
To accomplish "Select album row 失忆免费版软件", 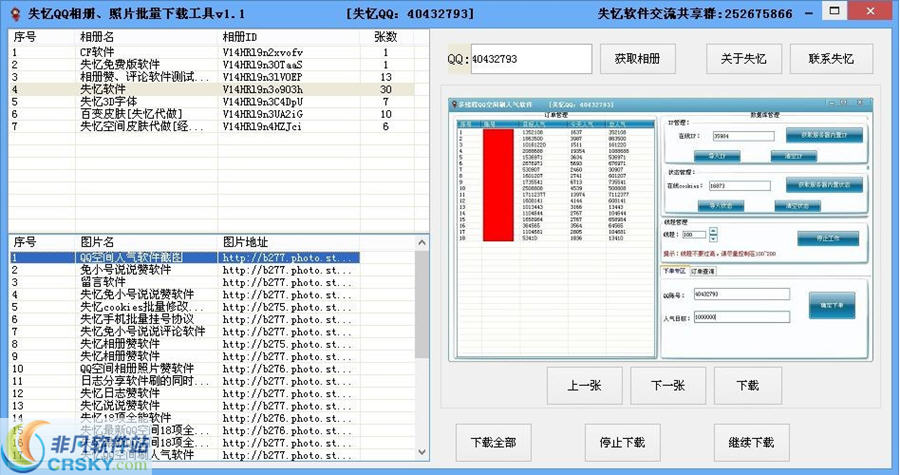I will pyautogui.click(x=211, y=65).
